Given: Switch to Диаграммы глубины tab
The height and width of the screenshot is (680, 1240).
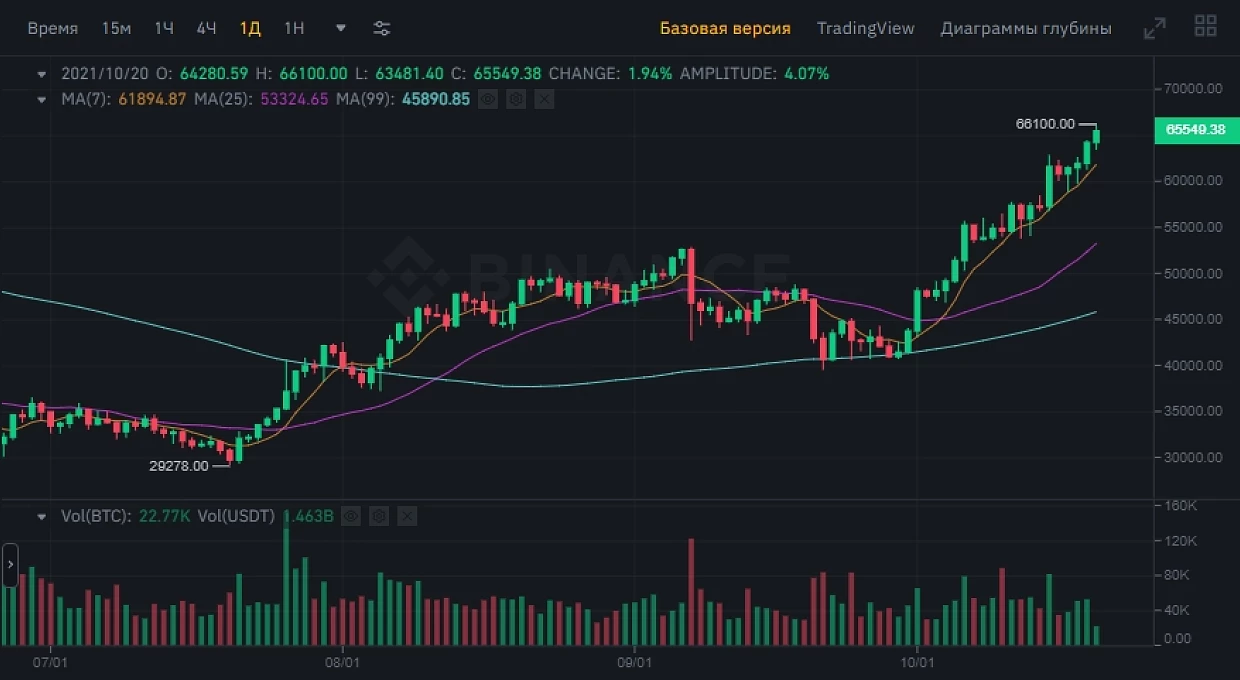Looking at the screenshot, I should point(1026,28).
